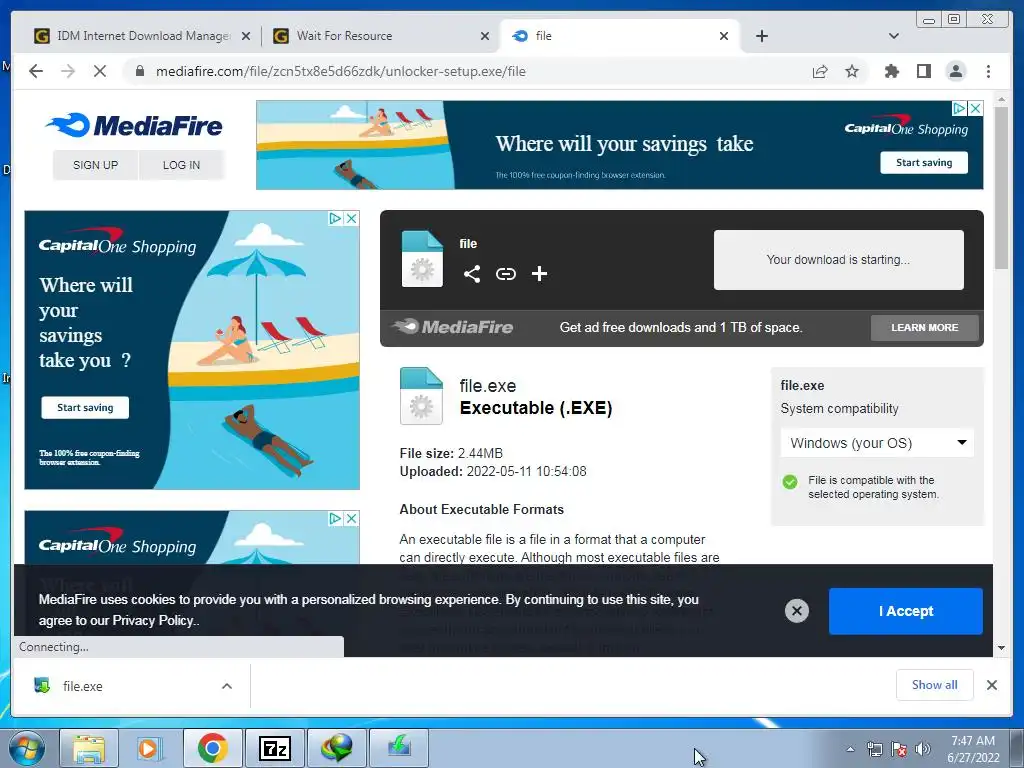Click the scrollbar down arrow
Viewport: 1024px width, 768px height.
1002,648
